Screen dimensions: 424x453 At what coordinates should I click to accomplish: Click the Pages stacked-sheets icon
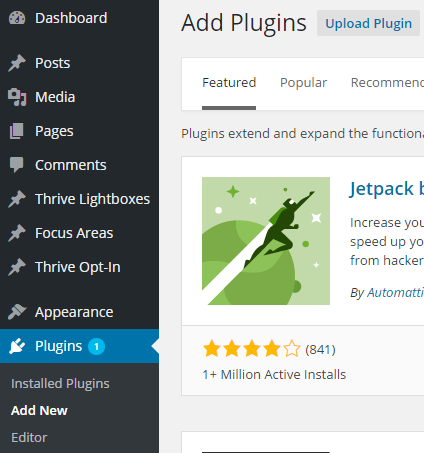click(x=16, y=131)
